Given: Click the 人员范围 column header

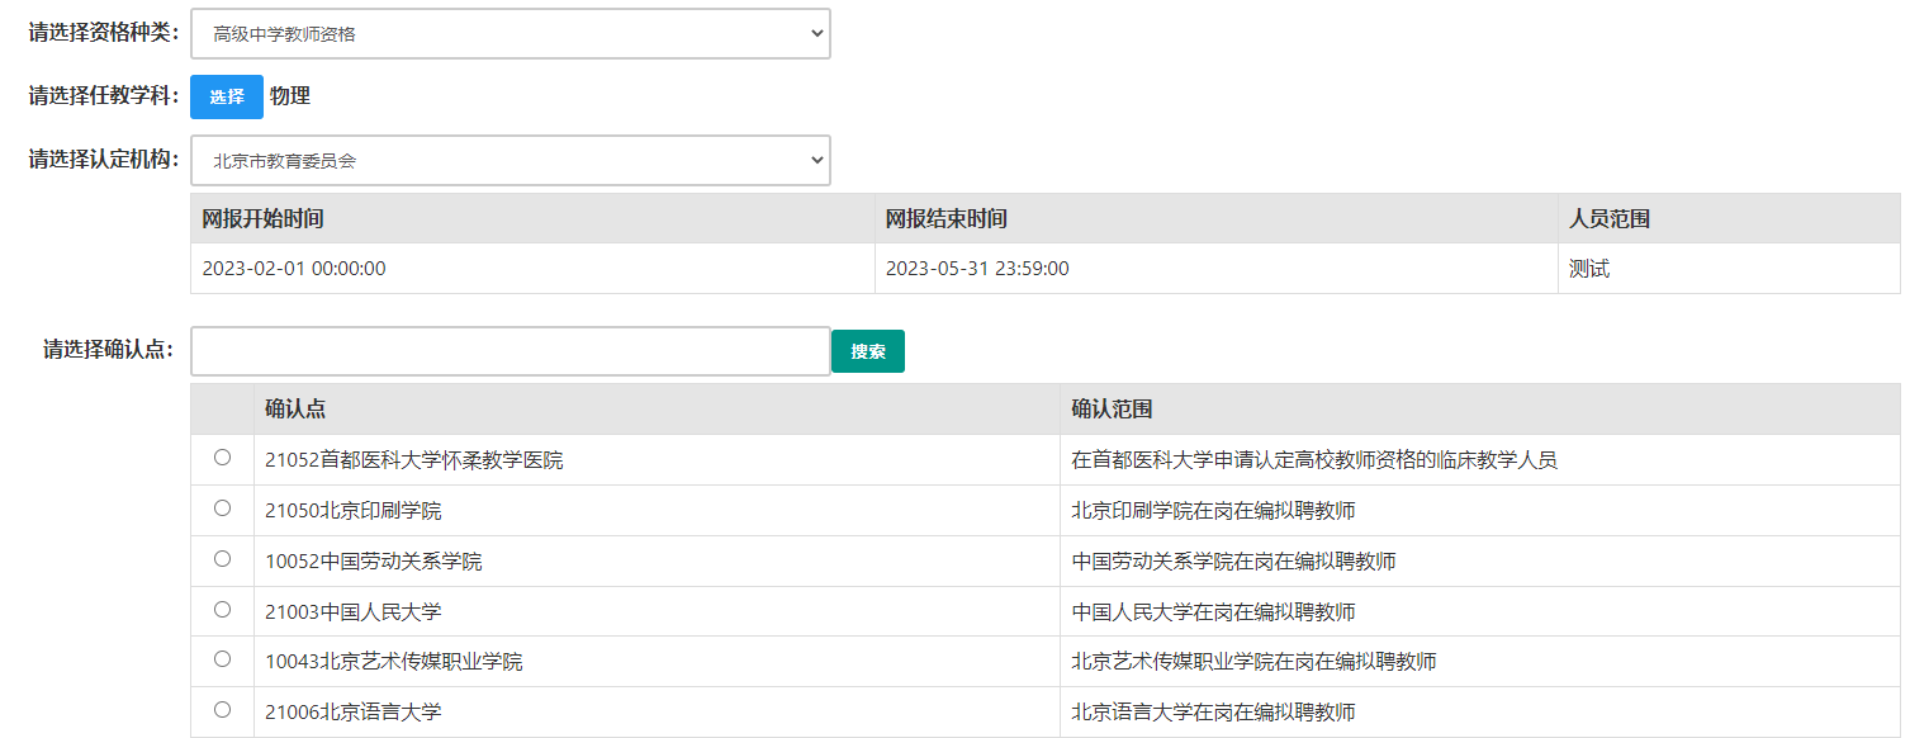Looking at the screenshot, I should 1609,219.
